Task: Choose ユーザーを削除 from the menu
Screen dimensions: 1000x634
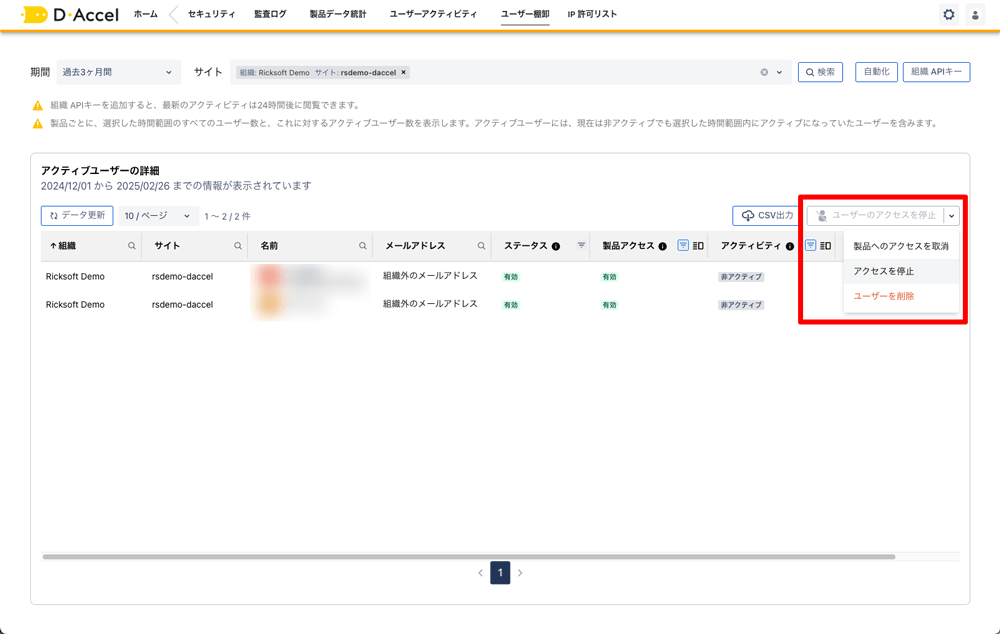Action: click(x=901, y=296)
